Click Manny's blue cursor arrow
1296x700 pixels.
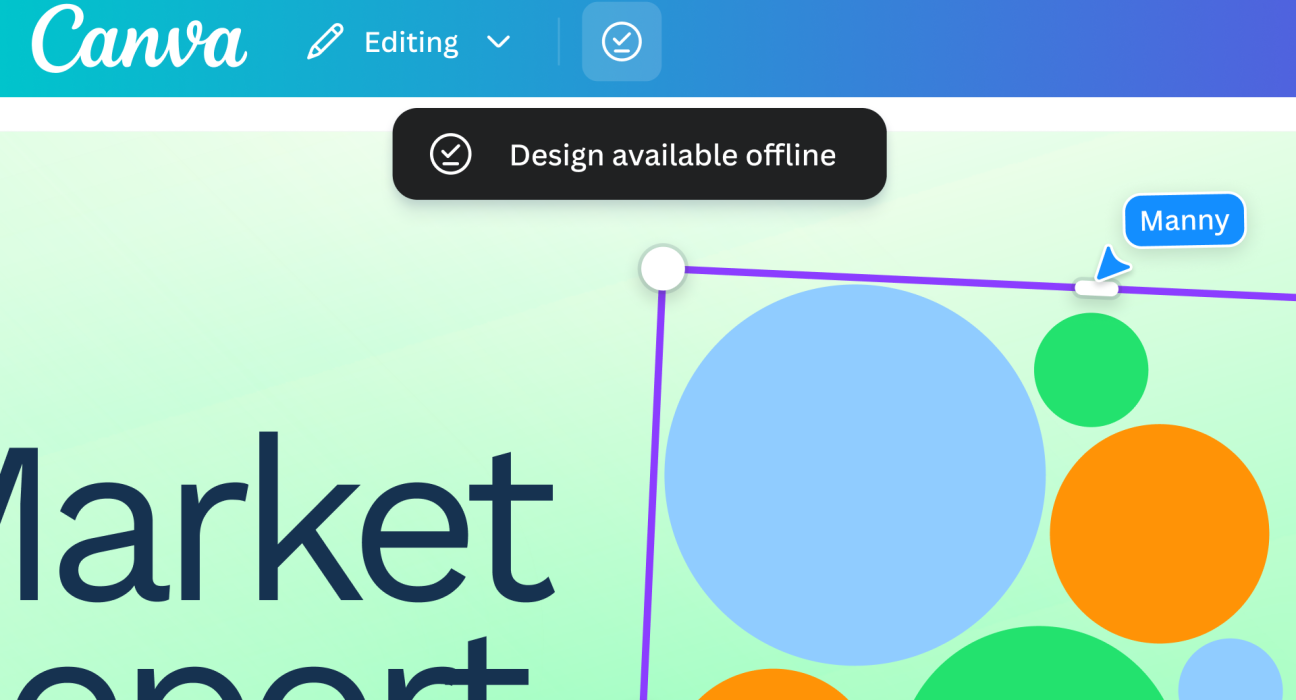[x=1111, y=263]
